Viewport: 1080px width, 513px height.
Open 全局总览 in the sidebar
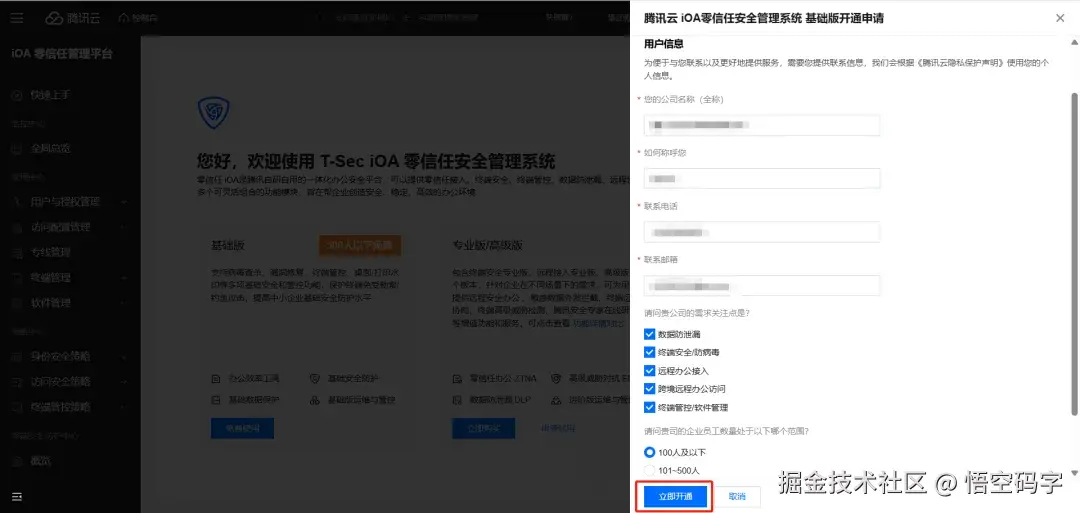[50, 148]
